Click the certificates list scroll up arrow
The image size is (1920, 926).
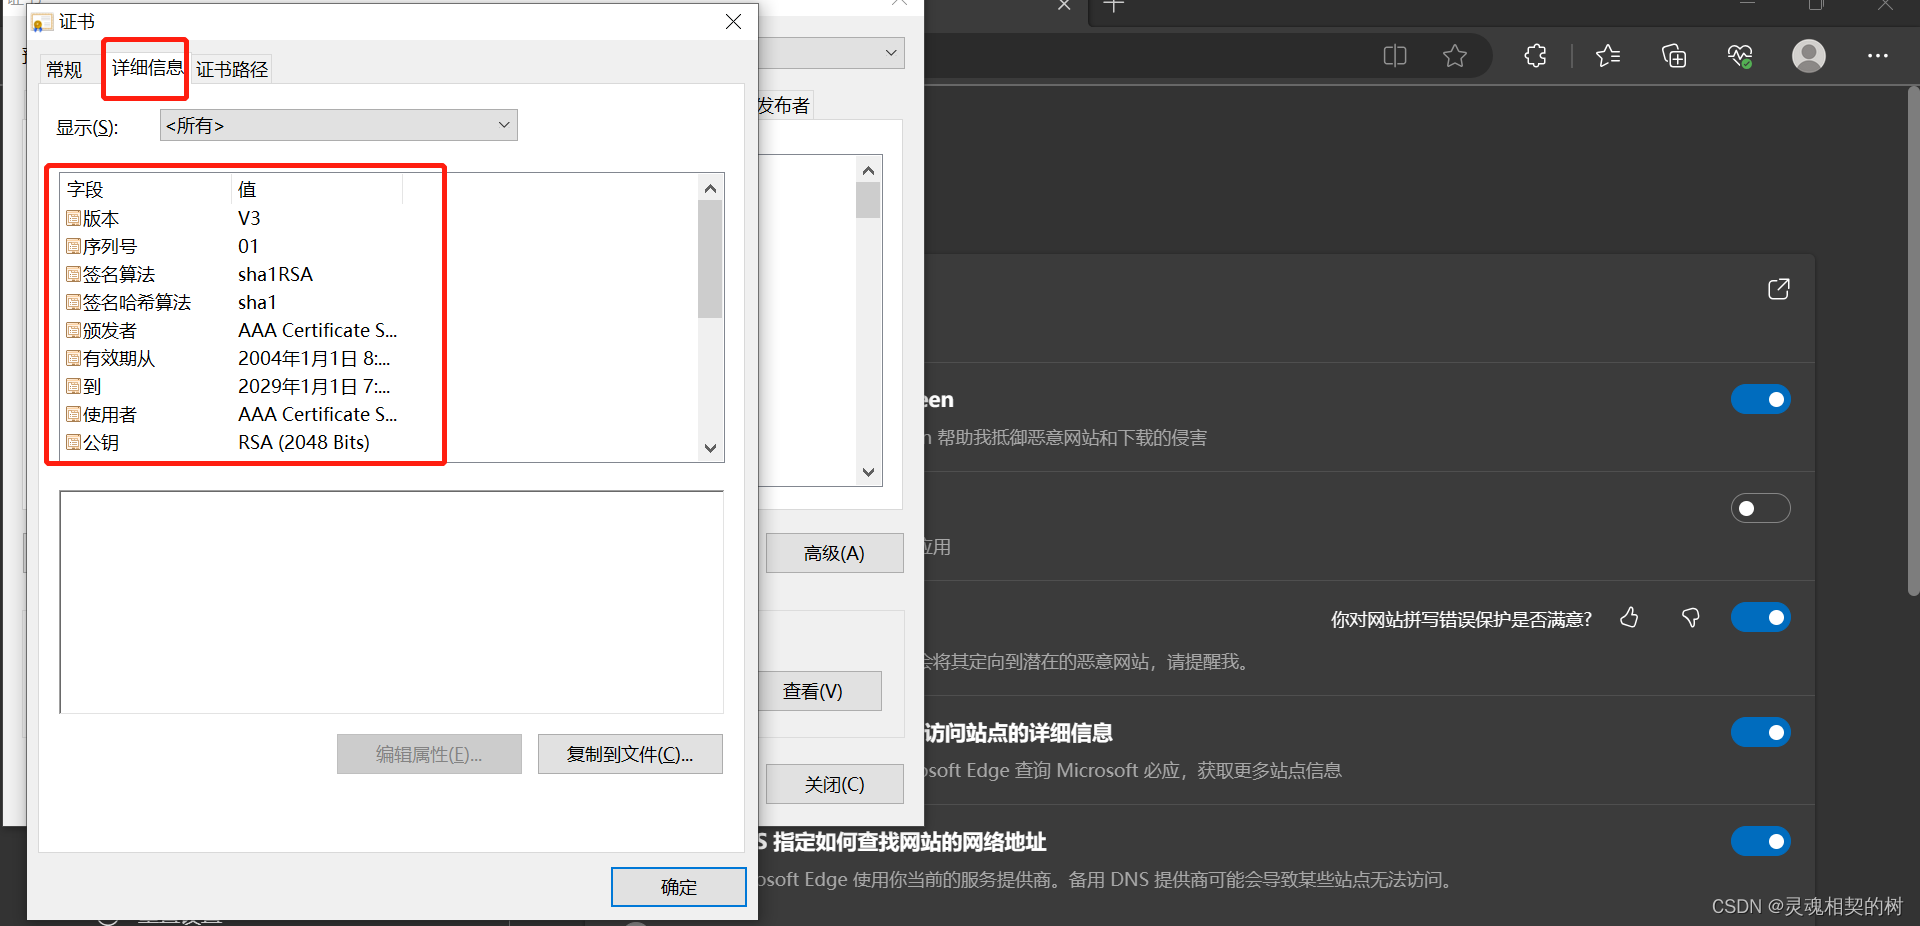[868, 170]
